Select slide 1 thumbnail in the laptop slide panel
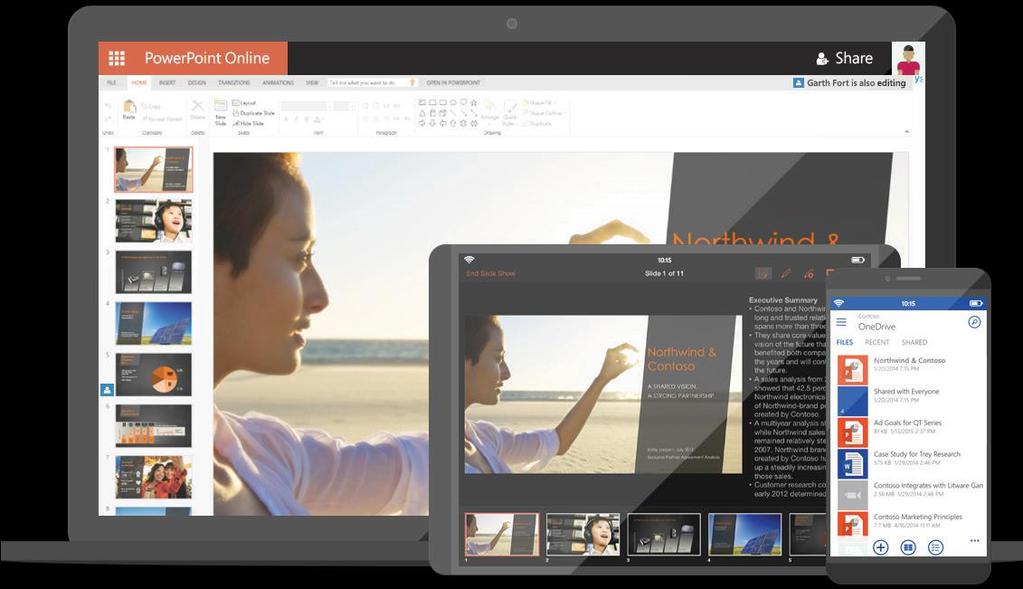1023x589 pixels. tap(153, 170)
